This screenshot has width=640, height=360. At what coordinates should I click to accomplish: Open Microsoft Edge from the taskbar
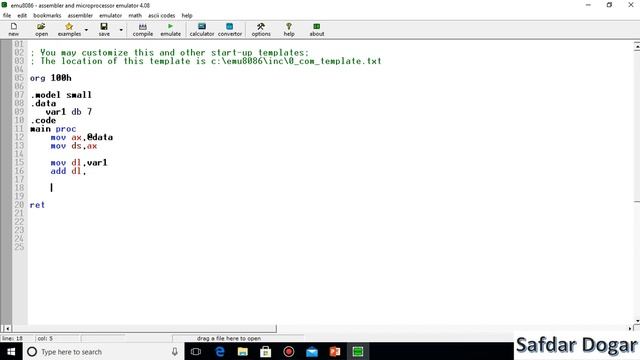(x=220, y=351)
